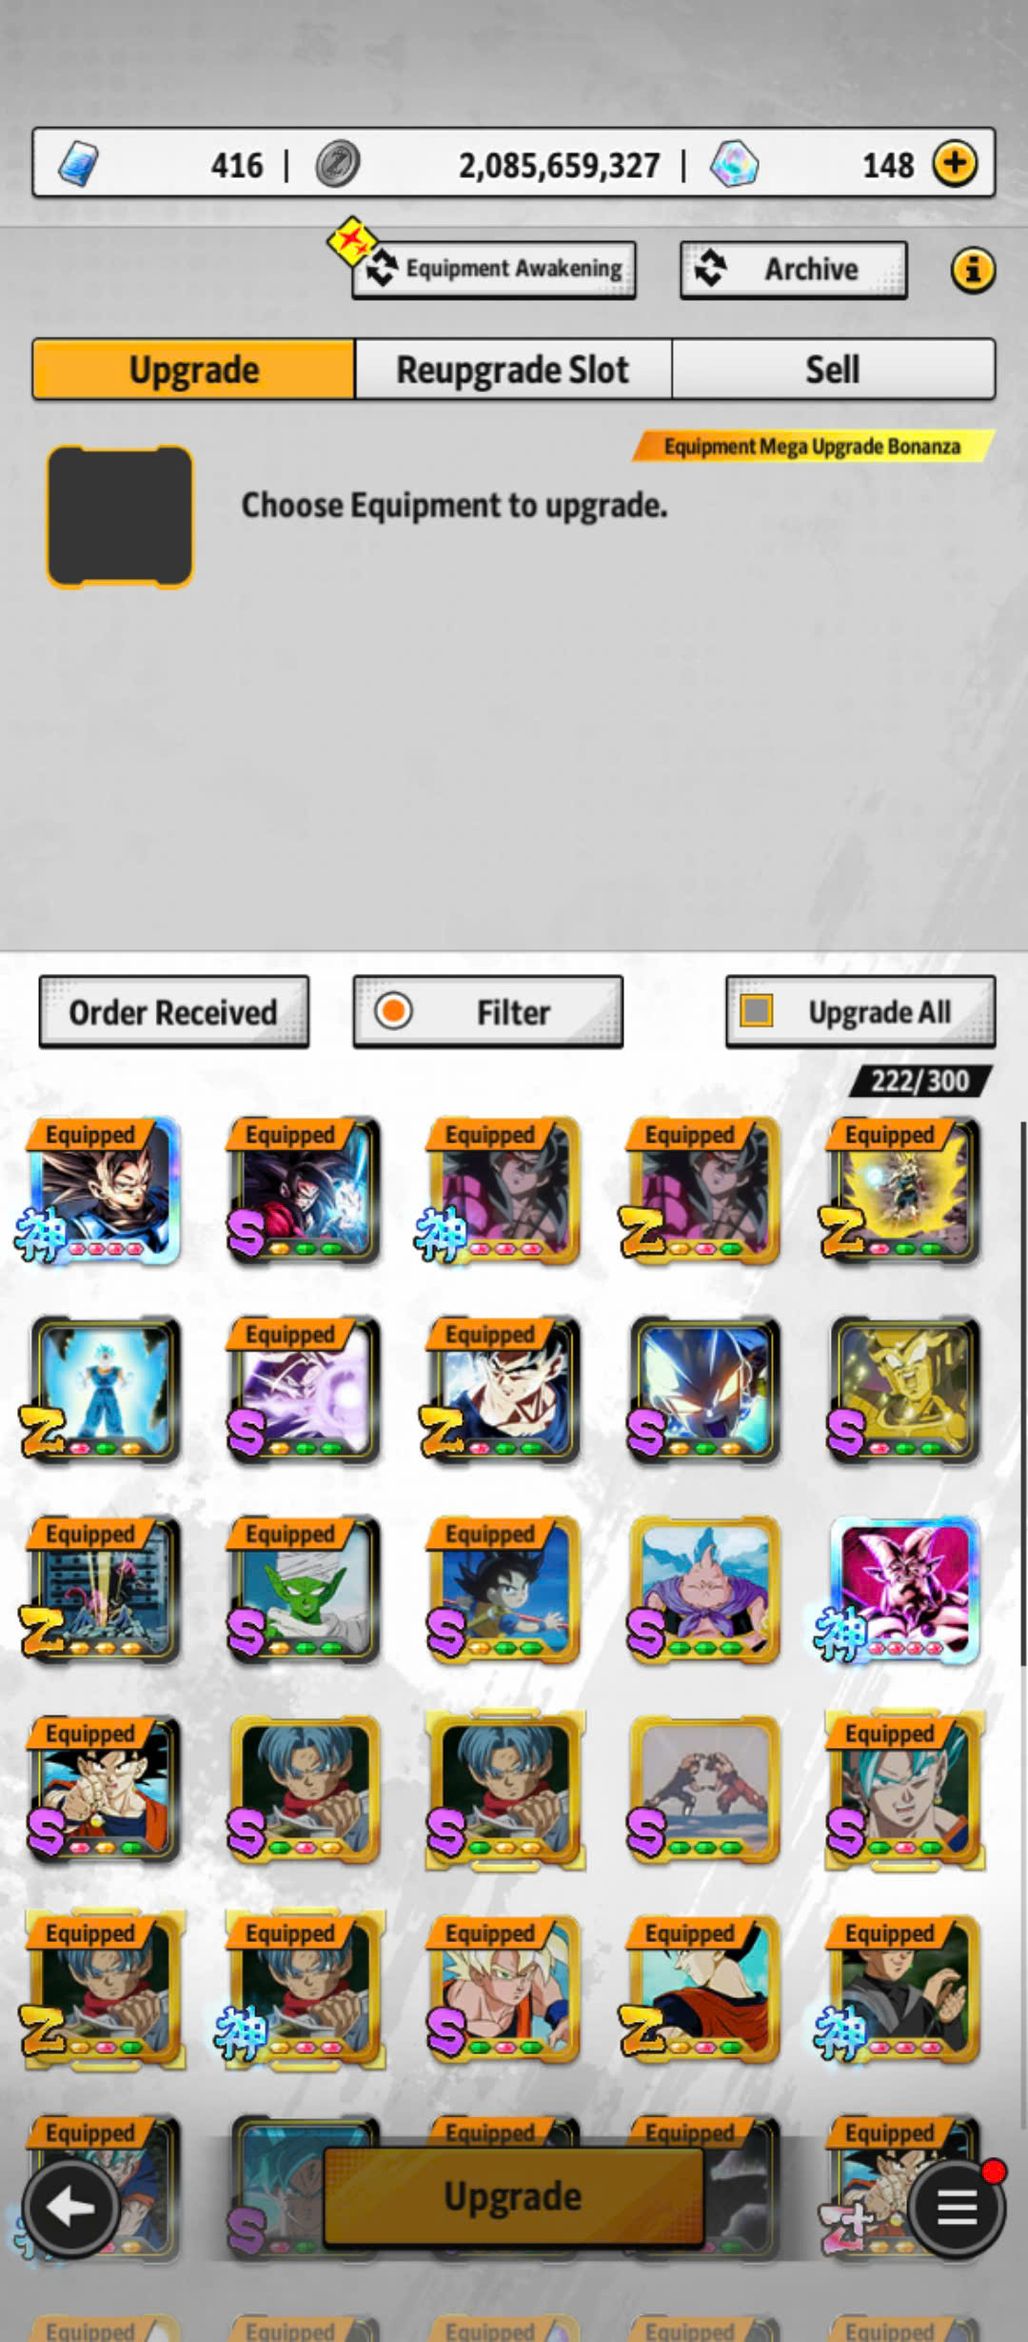Open the hamburger menu icon
The image size is (1028, 2342).
pos(956,2208)
